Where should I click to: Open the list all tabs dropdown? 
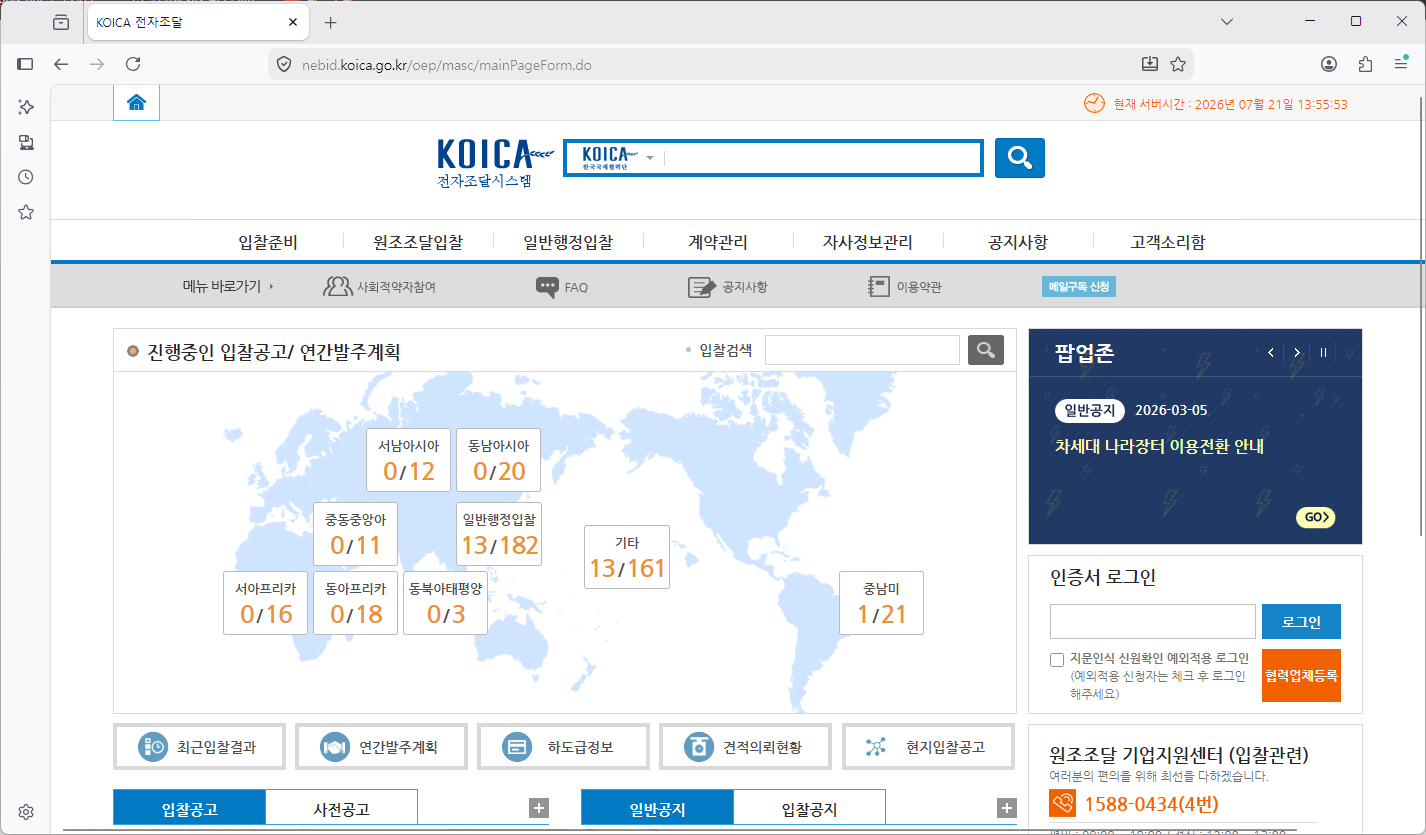(1228, 21)
